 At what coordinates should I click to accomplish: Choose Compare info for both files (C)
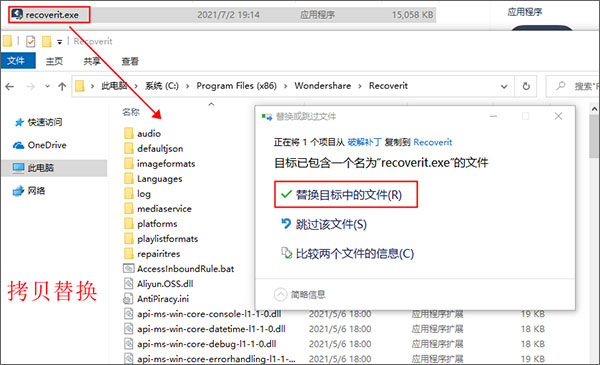pos(347,253)
